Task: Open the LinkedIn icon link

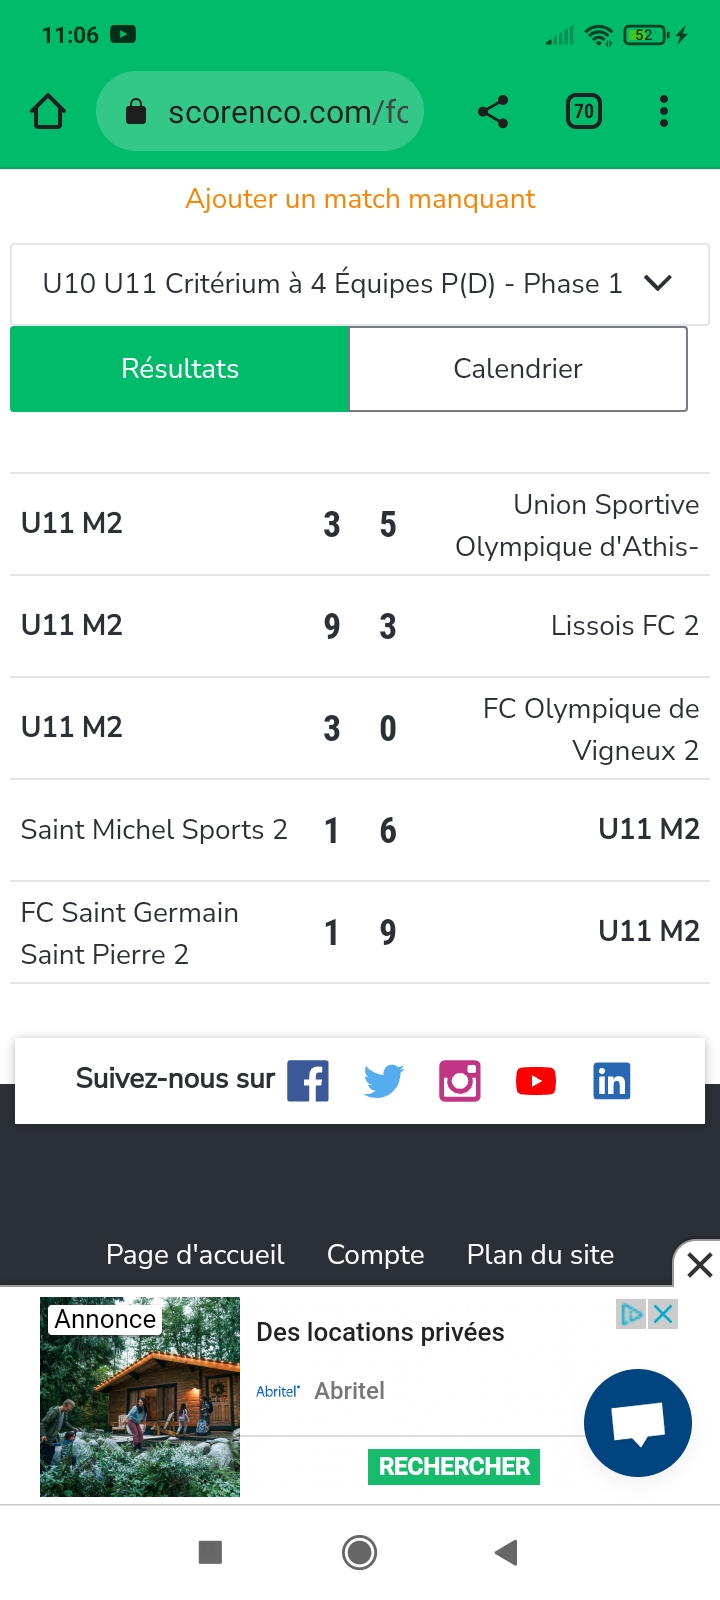Action: 612,1081
